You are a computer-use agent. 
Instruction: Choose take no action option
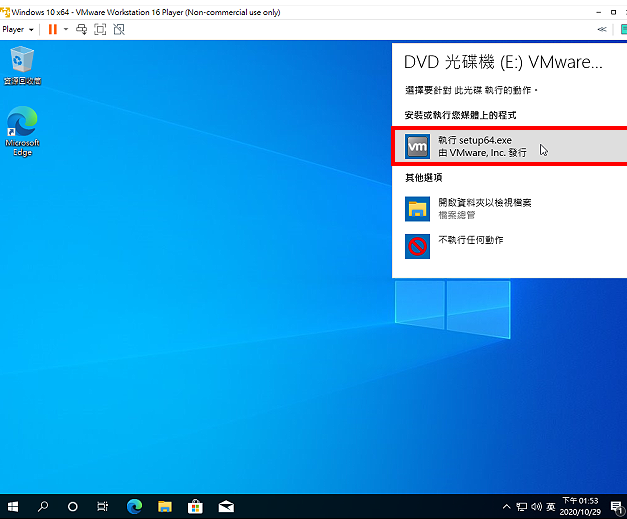point(509,246)
